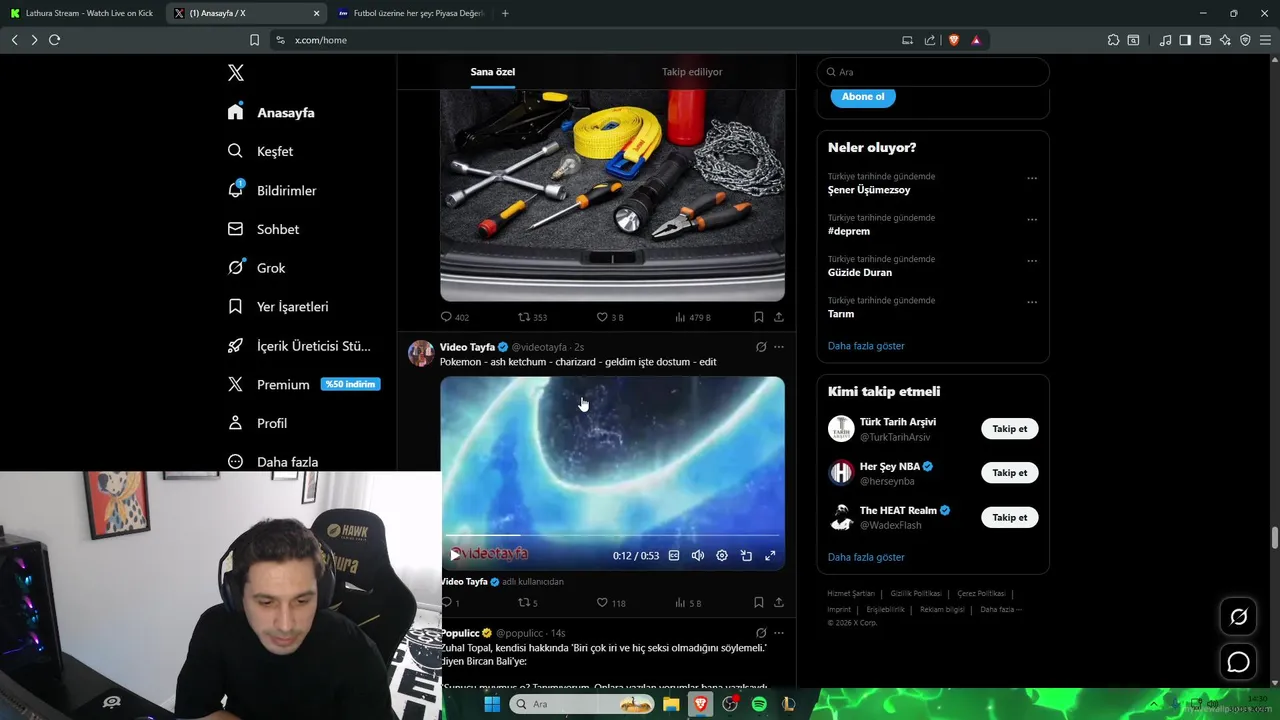This screenshot has width=1280, height=720.
Task: Open Grok from the sidebar
Action: (x=256, y=268)
